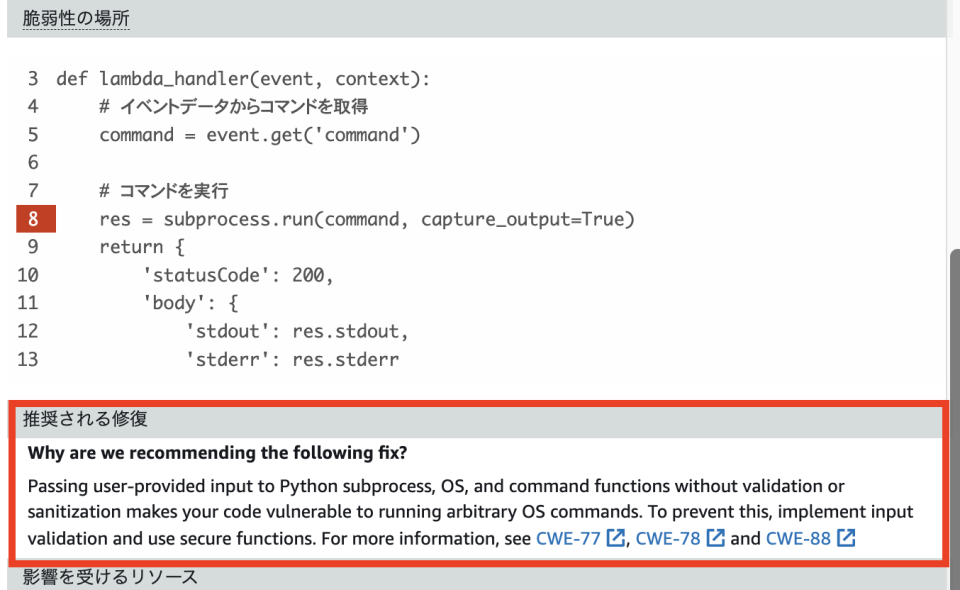This screenshot has height=590, width=960.
Task: Click the command assignment on line 5
Action: (260, 134)
